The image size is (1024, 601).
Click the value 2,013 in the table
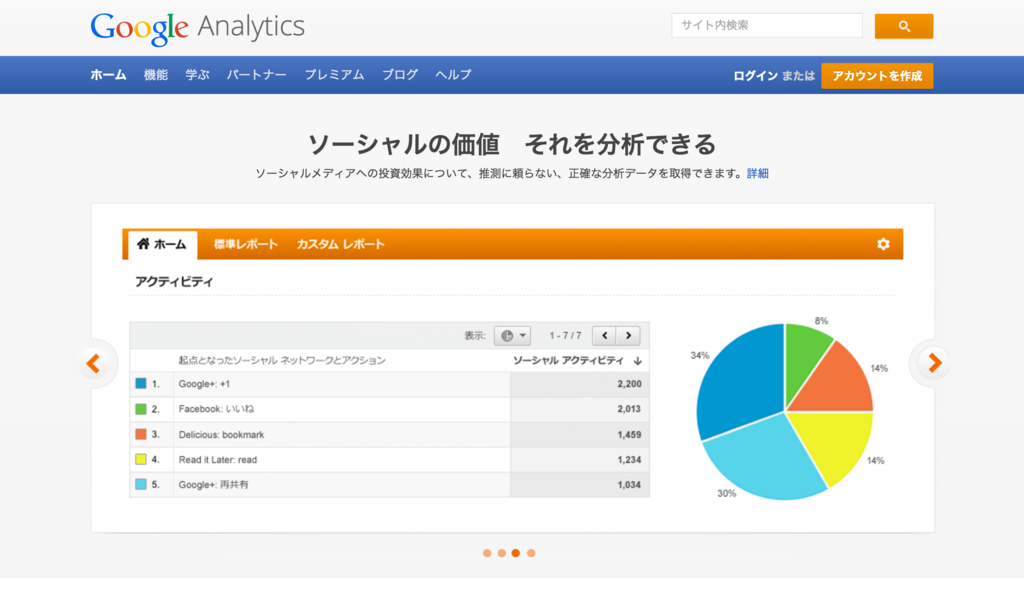point(630,409)
